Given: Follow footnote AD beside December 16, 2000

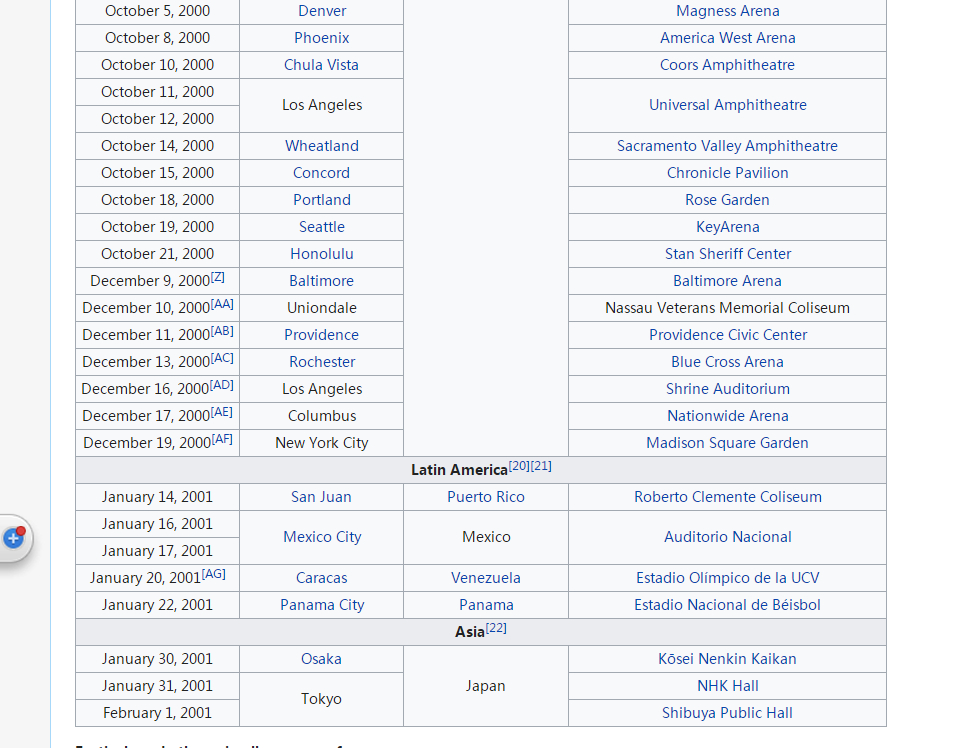Looking at the screenshot, I should point(222,385).
